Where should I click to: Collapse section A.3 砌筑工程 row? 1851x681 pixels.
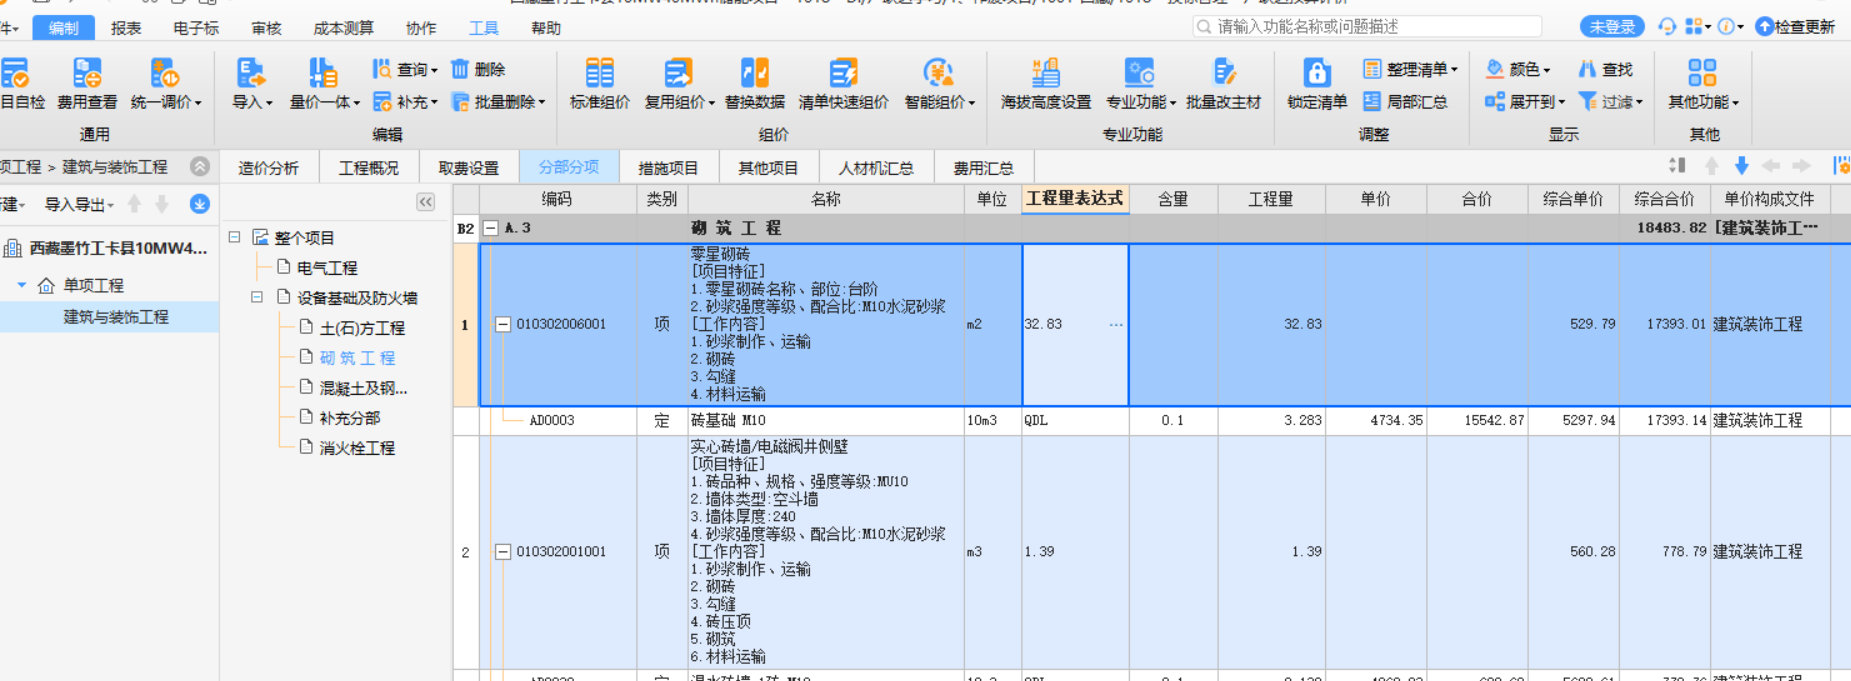pyautogui.click(x=491, y=228)
